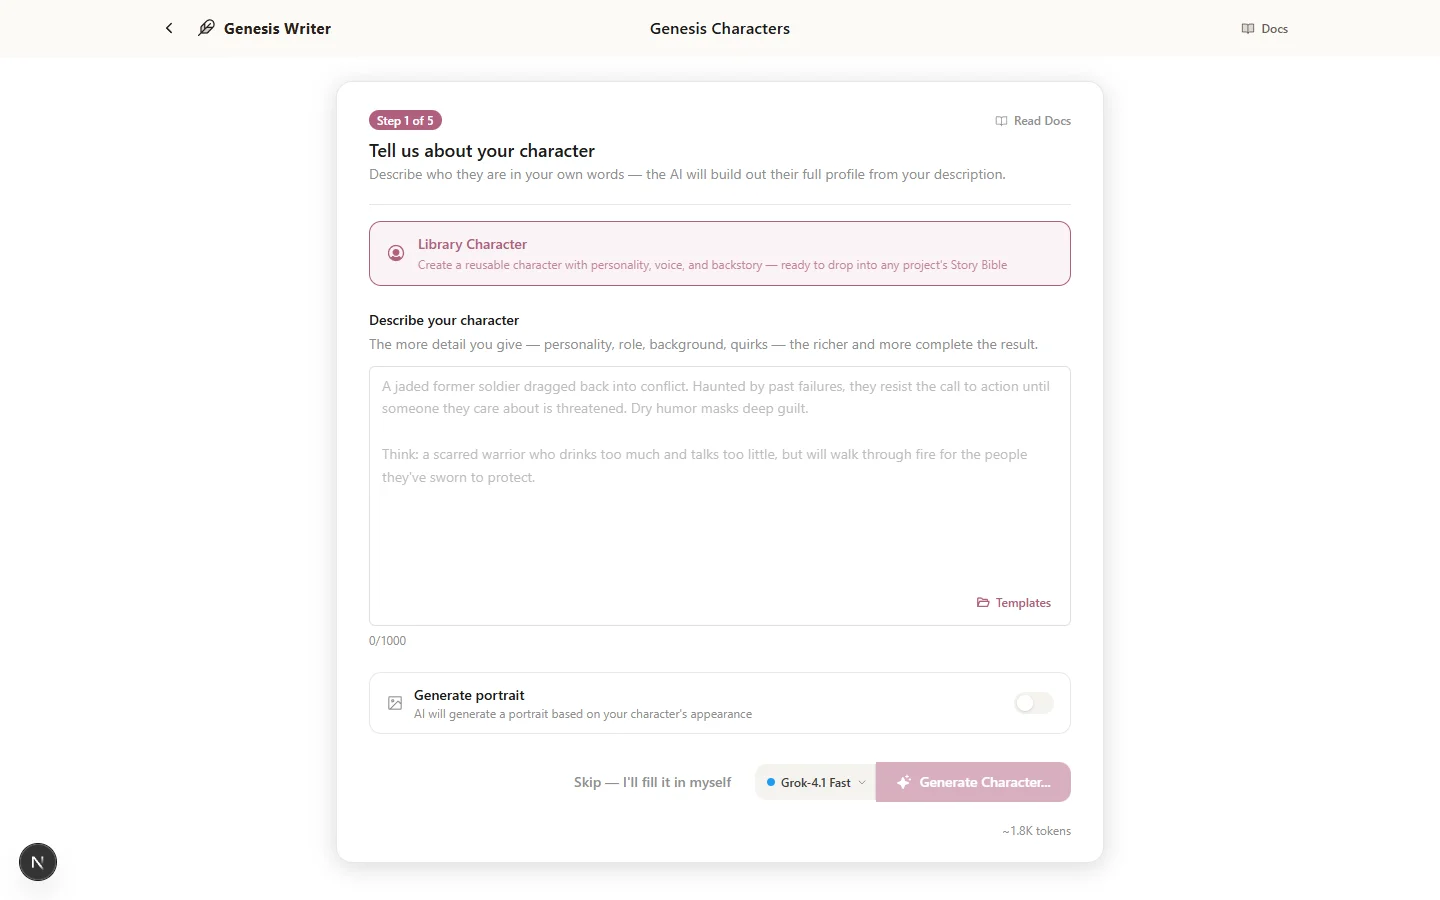Viewport: 1440px width, 900px height.
Task: Click the blue status dot beside Grok-4.1 Fast
Action: tap(769, 783)
